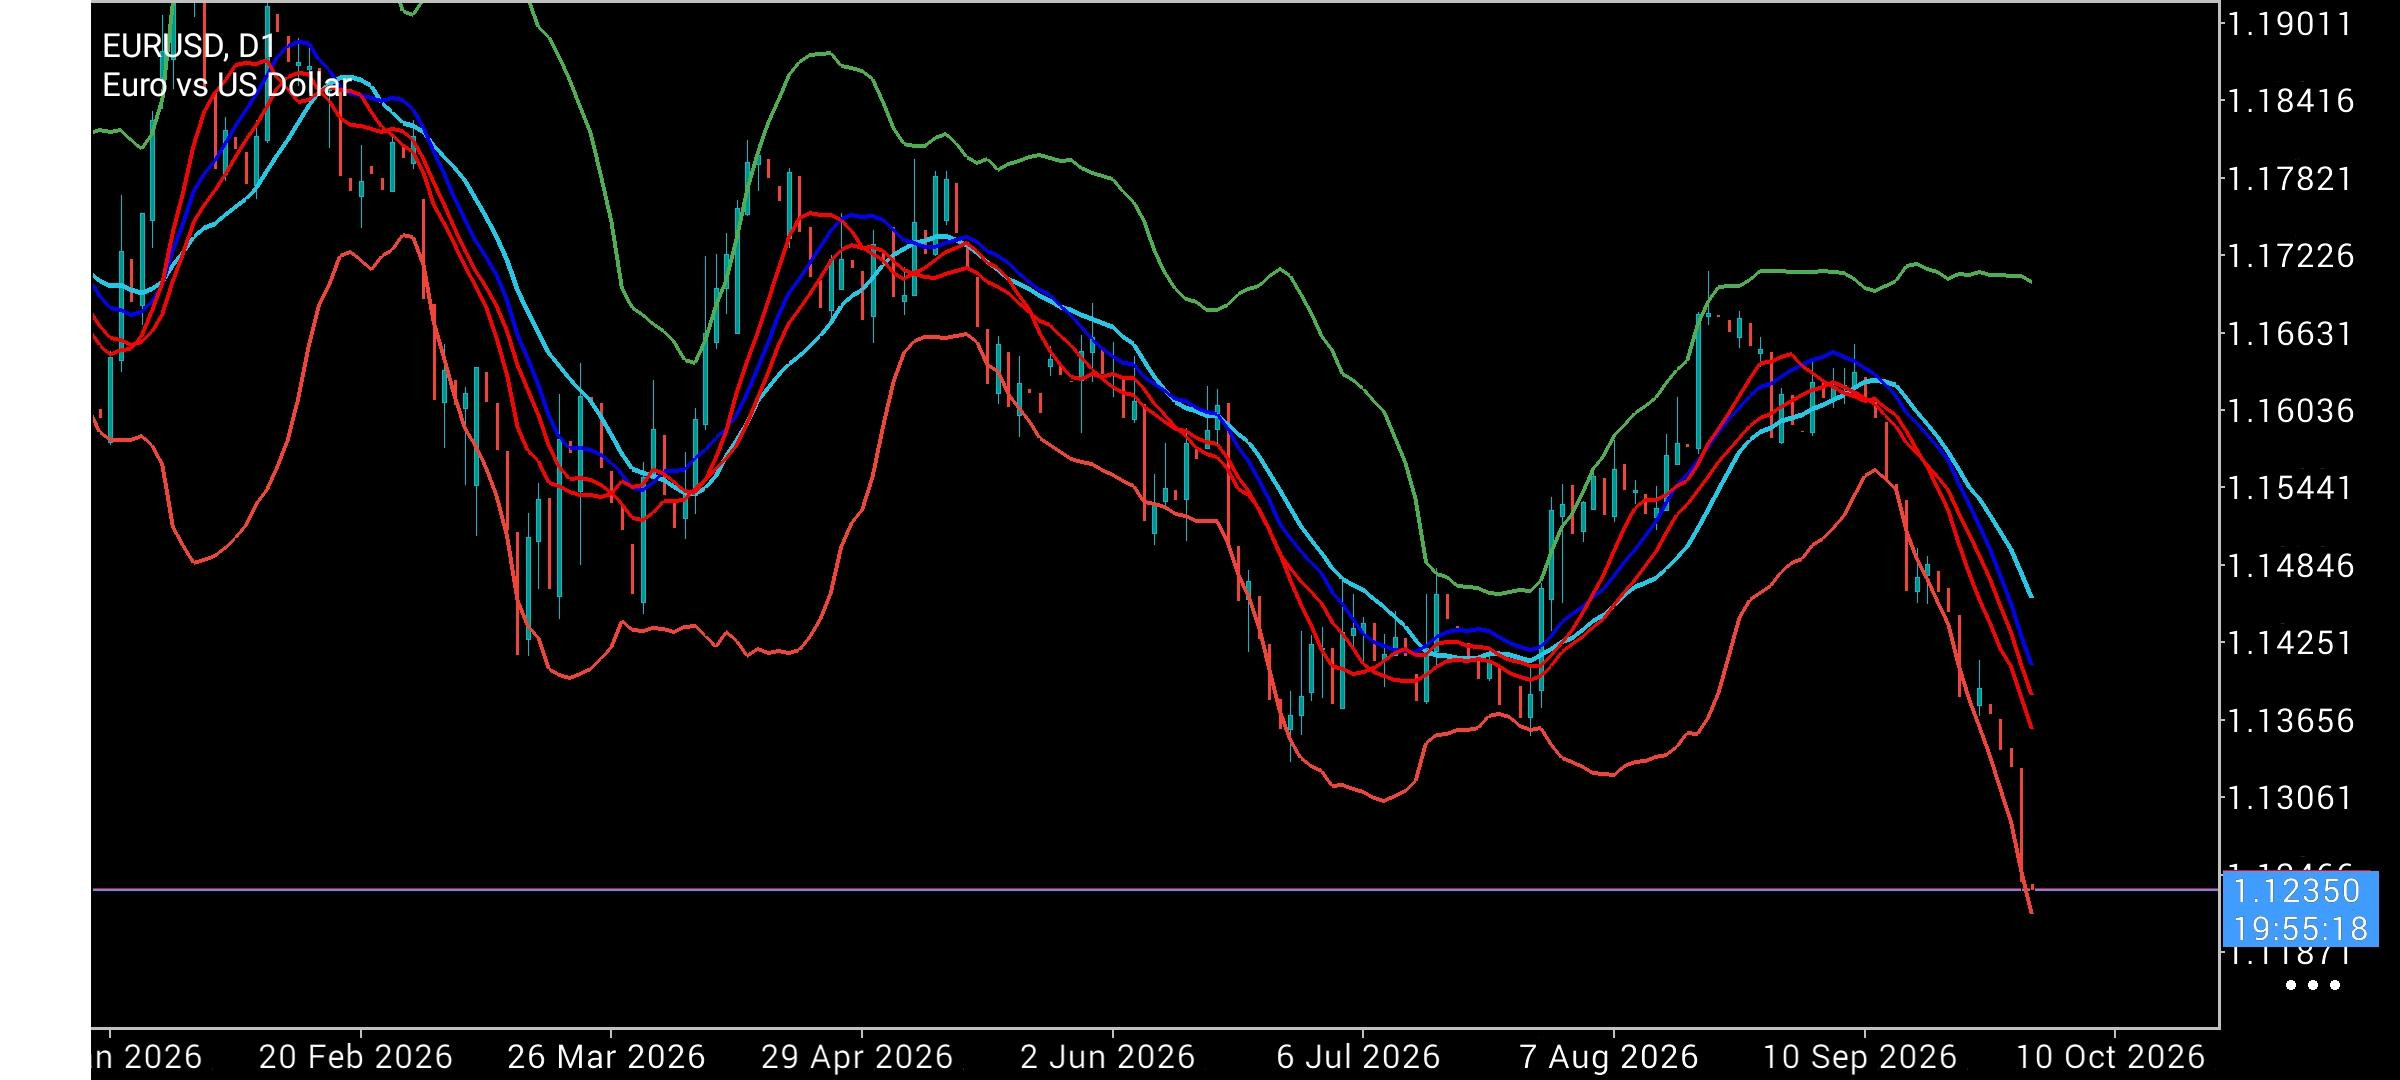Click price axis label 1.15441
Viewport: 2400px width, 1080px height.
click(x=2288, y=488)
